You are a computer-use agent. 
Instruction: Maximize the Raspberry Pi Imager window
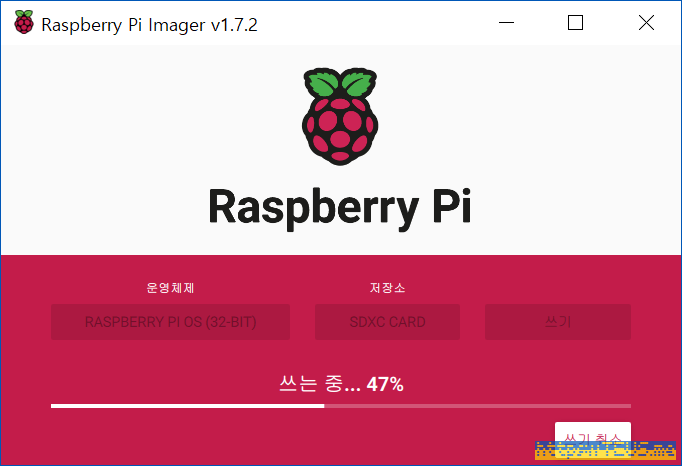coord(575,23)
